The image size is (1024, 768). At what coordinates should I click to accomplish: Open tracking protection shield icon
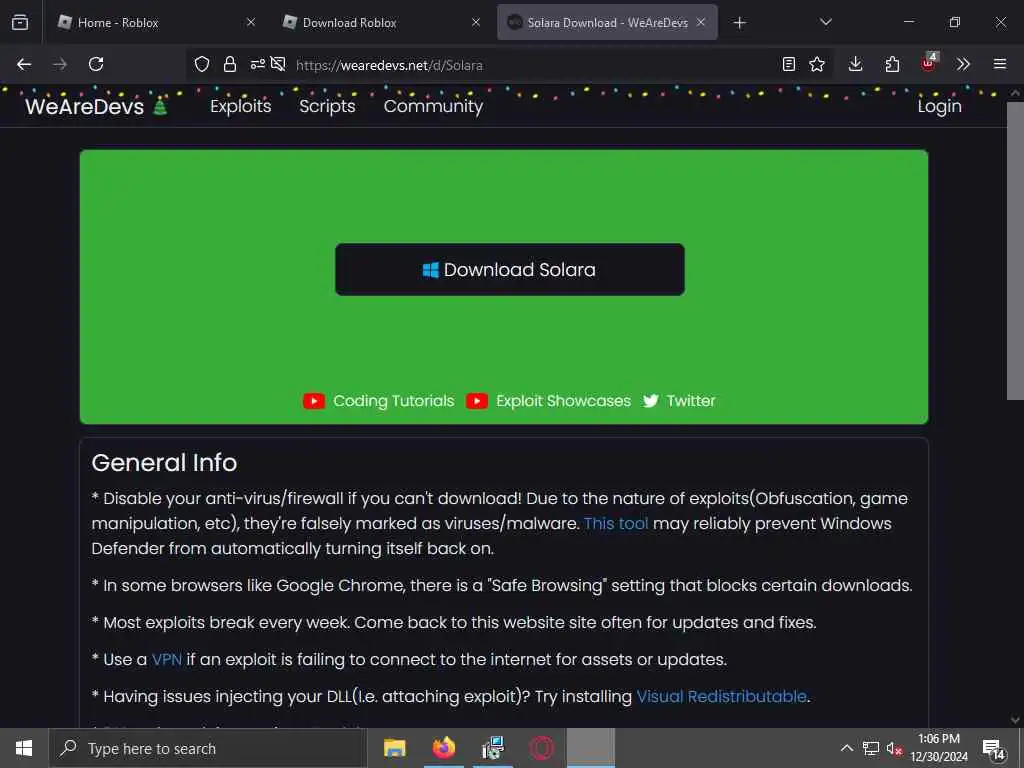[x=202, y=64]
